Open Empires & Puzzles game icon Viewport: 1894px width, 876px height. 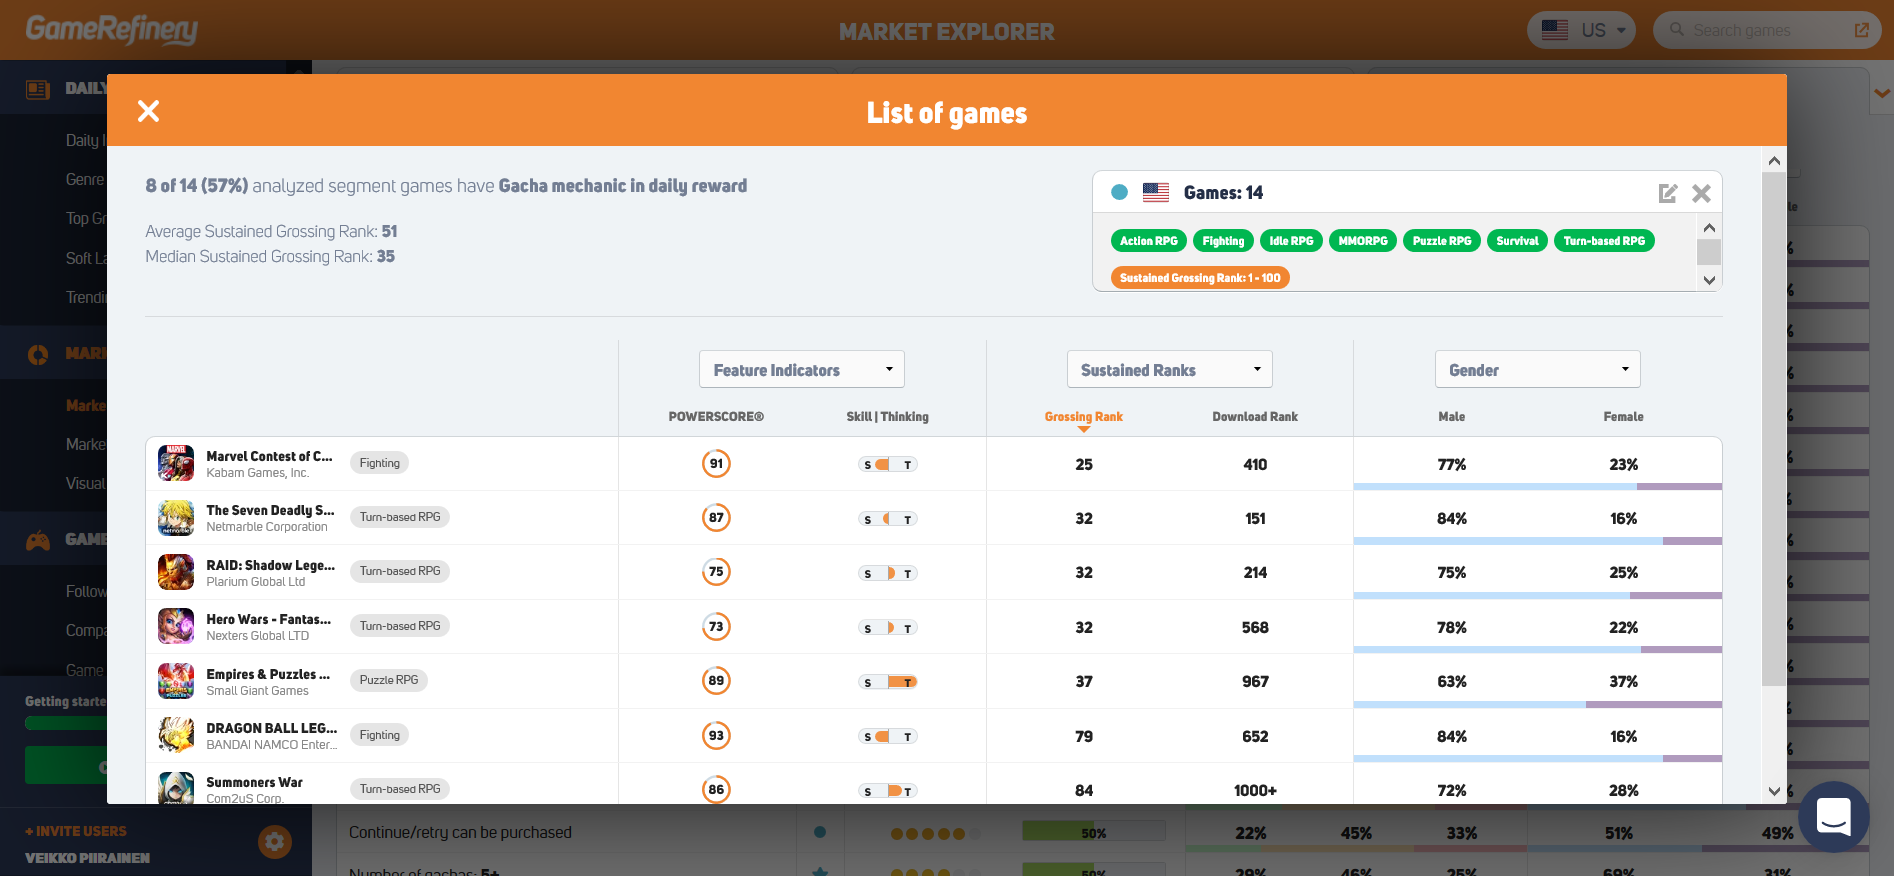(176, 681)
